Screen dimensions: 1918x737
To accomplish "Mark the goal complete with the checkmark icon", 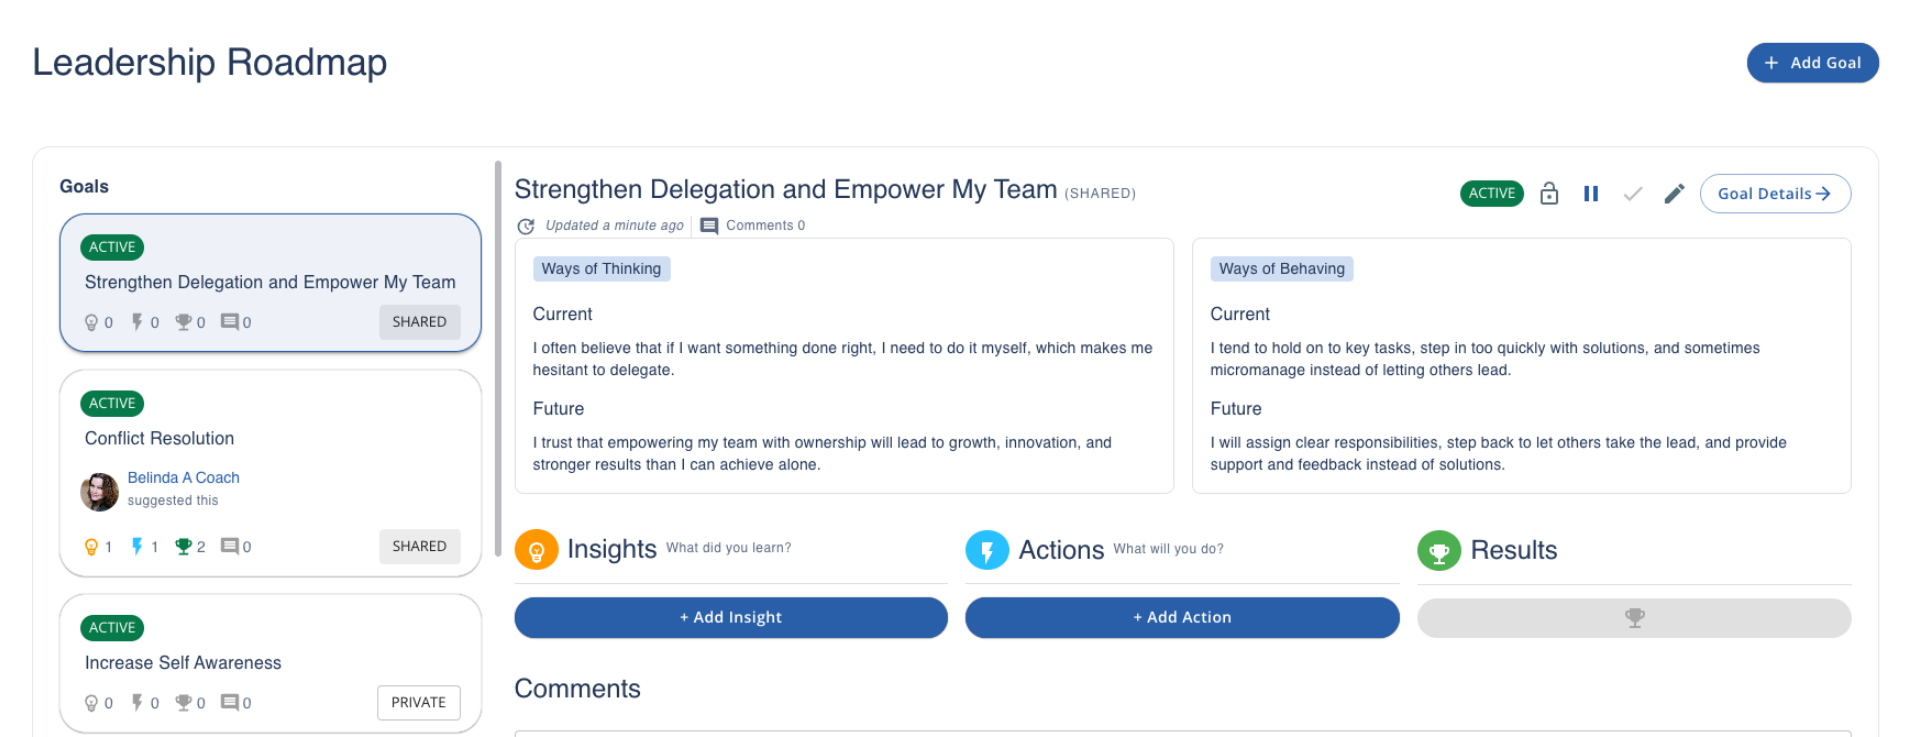I will pos(1633,193).
